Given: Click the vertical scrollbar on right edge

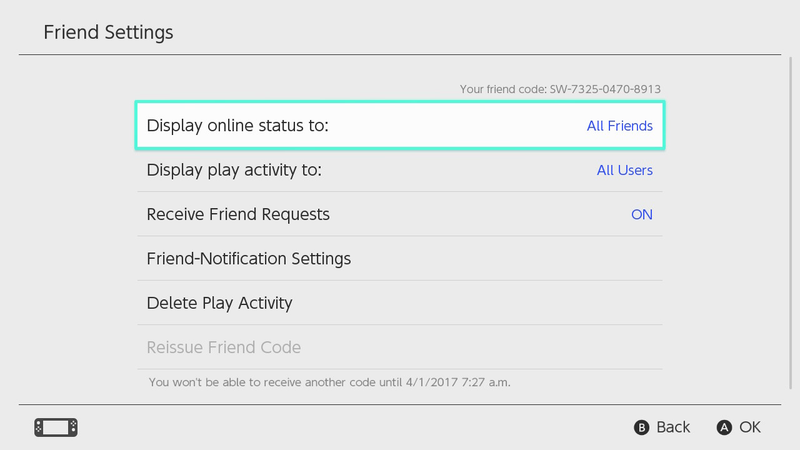Looking at the screenshot, I should pyautogui.click(x=791, y=223).
